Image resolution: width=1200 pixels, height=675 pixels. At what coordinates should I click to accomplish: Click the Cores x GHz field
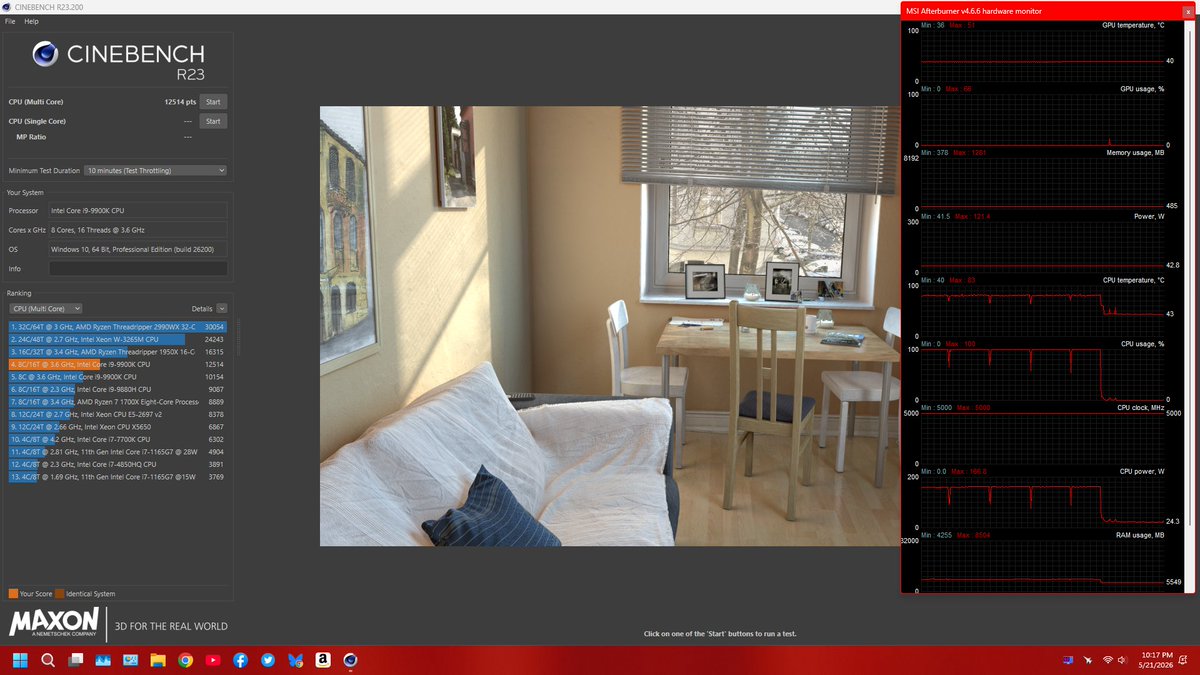tap(138, 230)
